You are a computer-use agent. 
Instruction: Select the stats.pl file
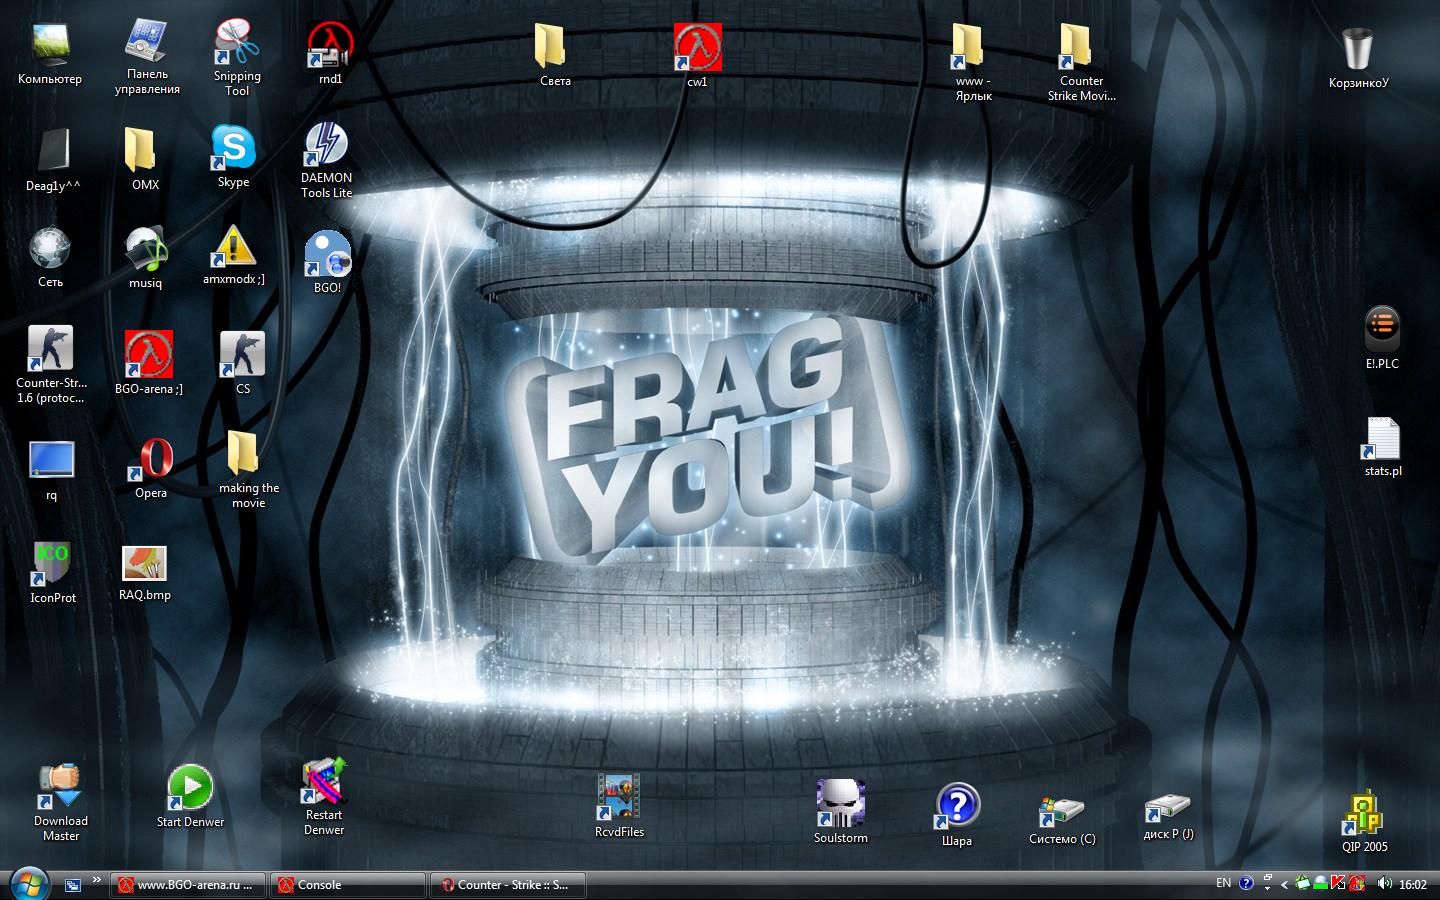[1382, 446]
